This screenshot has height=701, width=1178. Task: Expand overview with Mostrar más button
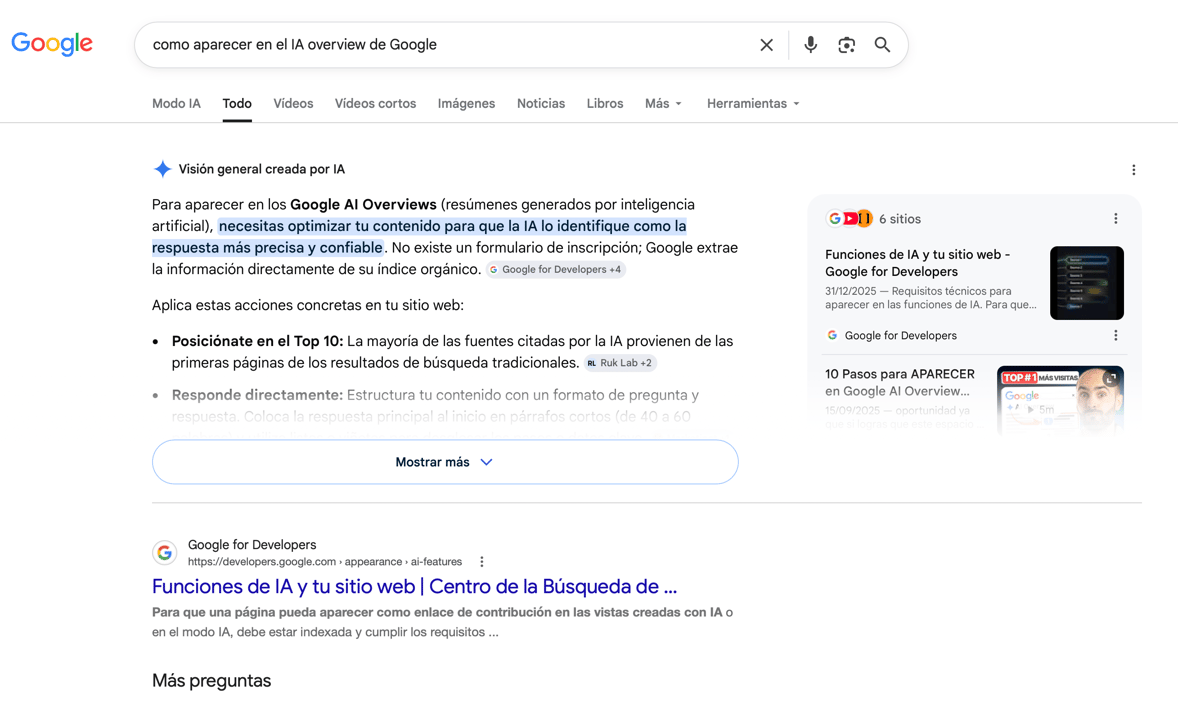point(445,462)
